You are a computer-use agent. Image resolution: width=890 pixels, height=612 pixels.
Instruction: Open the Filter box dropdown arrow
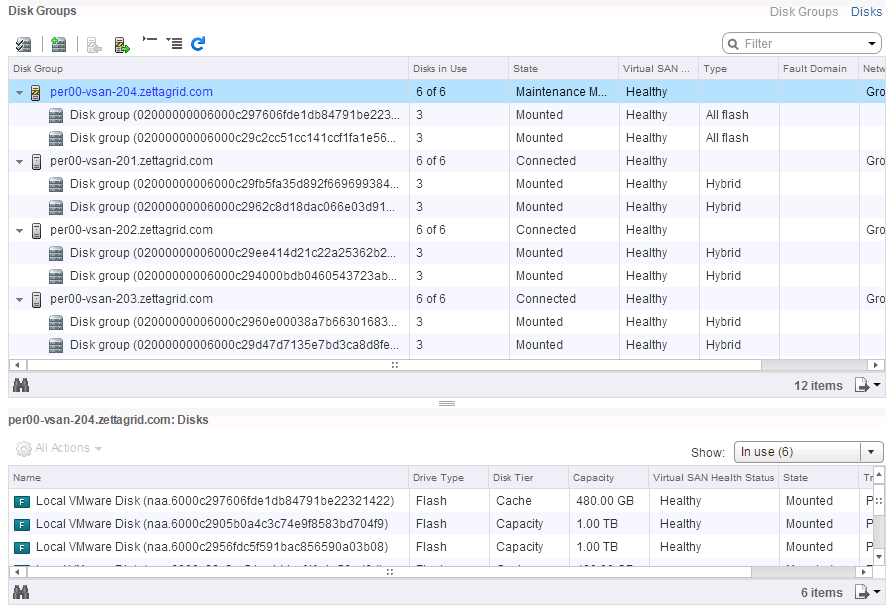[872, 44]
